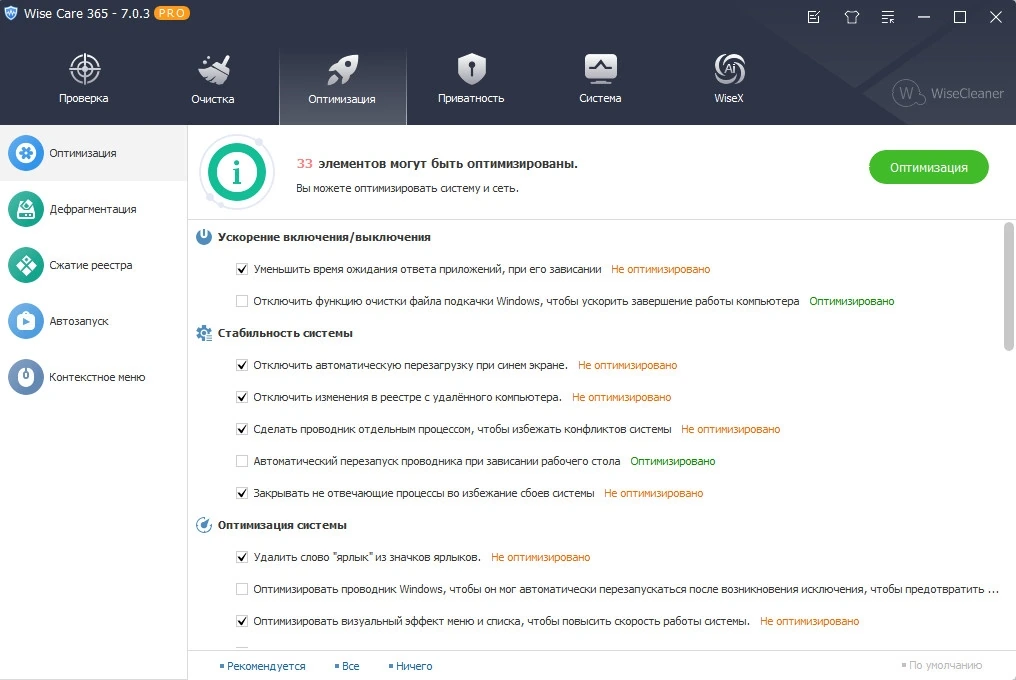This screenshot has height=680, width=1016.
Task: Click the green info circle icon
Action: click(x=237, y=172)
